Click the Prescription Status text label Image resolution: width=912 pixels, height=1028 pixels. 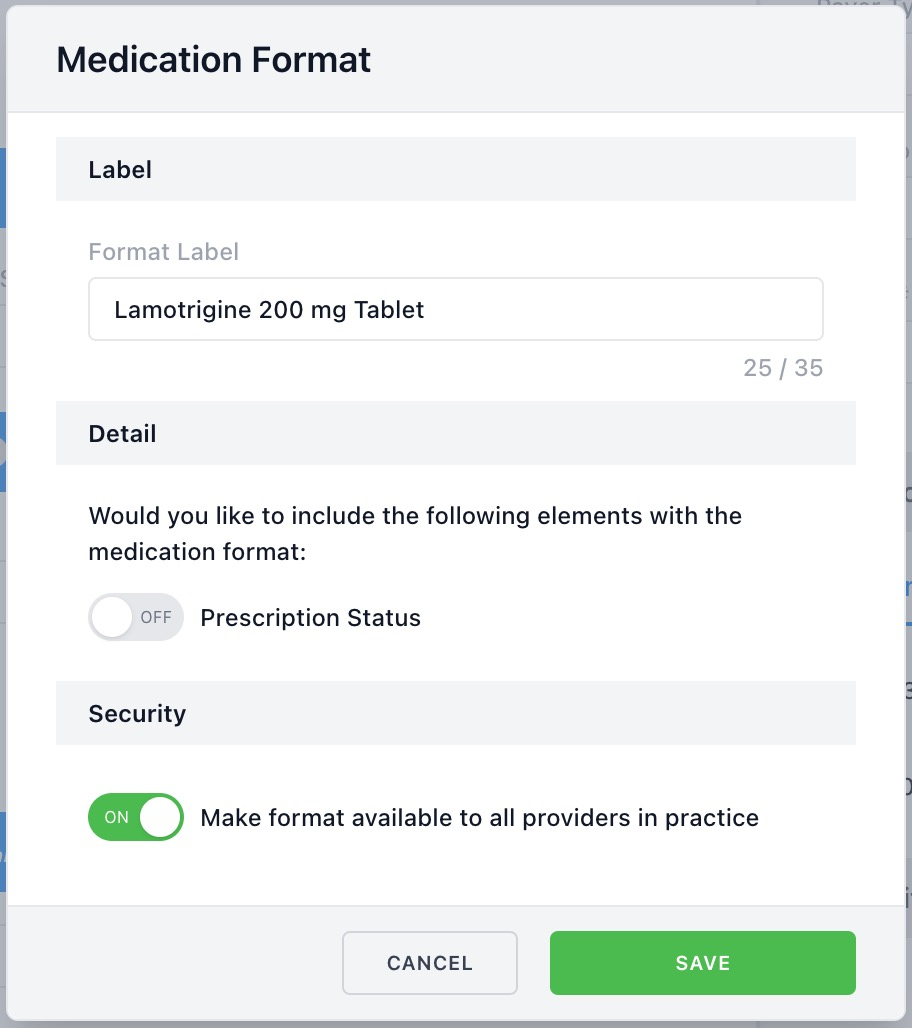[310, 618]
